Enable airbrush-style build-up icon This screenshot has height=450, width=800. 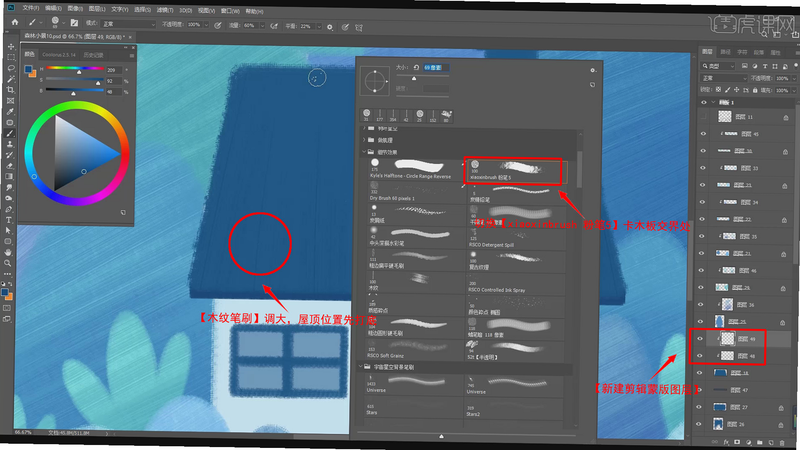pos(274,26)
